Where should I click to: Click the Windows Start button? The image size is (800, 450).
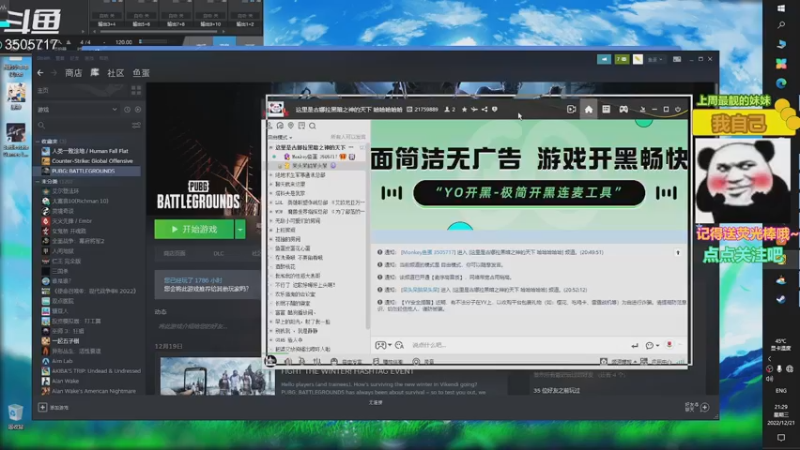coord(781,8)
